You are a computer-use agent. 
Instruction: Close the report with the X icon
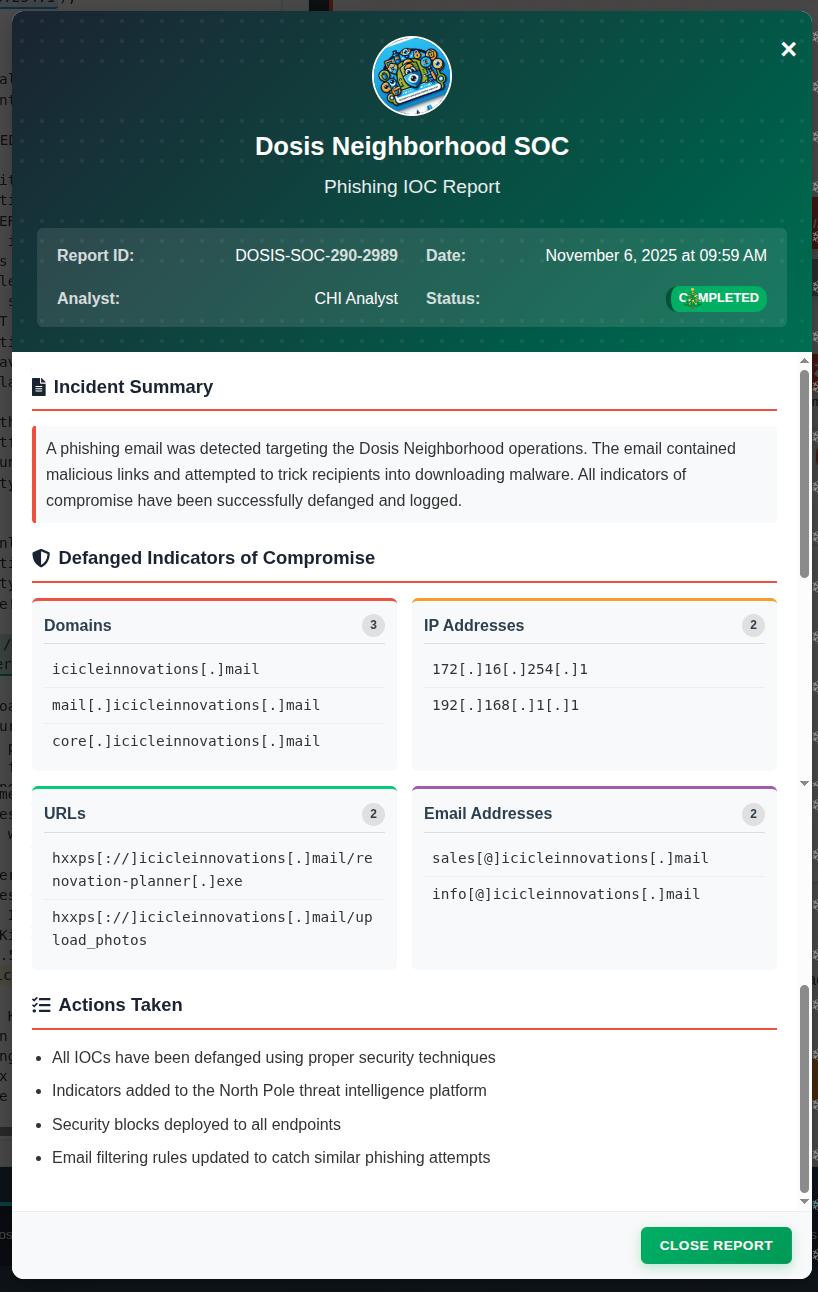tap(788, 50)
